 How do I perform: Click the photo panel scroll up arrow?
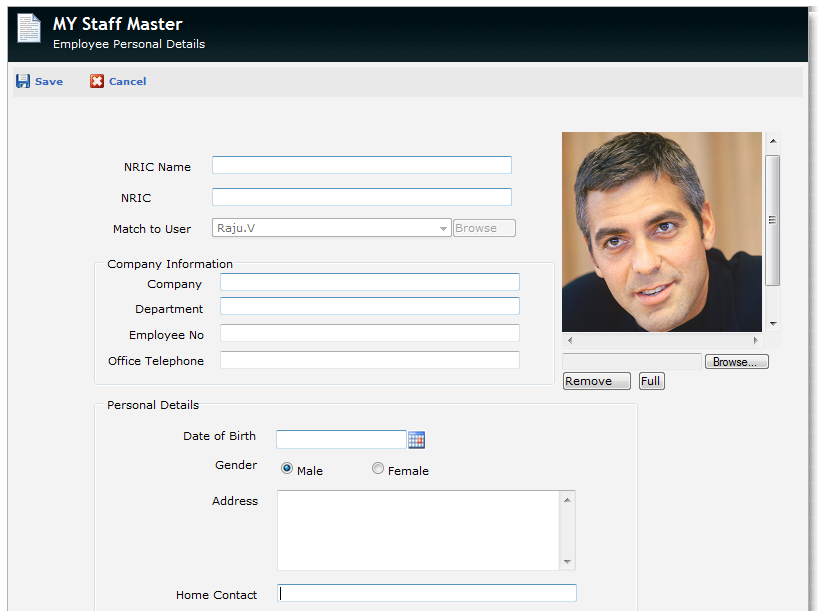773,141
